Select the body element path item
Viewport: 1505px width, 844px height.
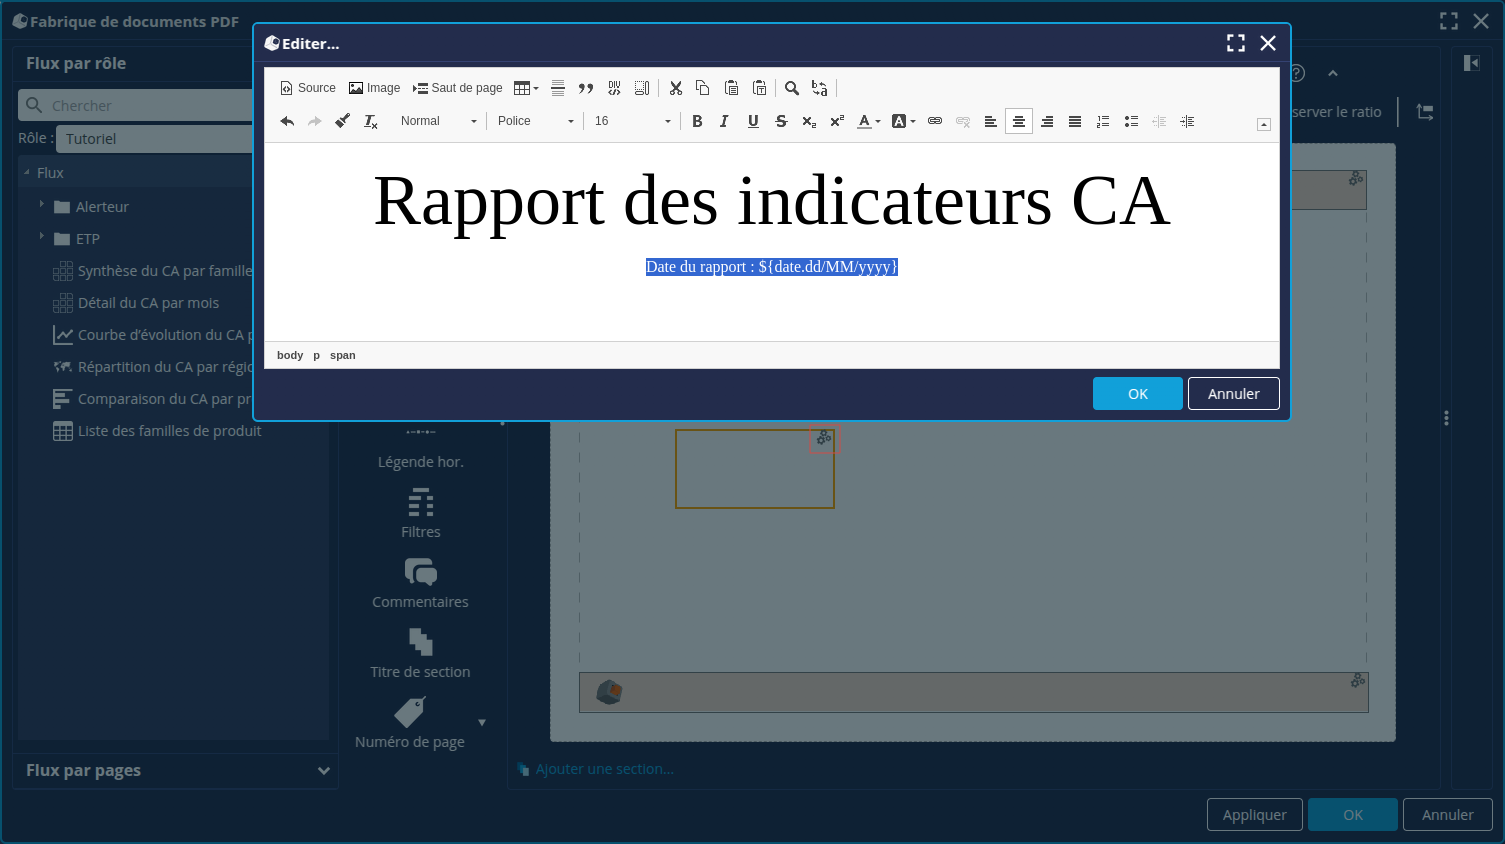(290, 355)
